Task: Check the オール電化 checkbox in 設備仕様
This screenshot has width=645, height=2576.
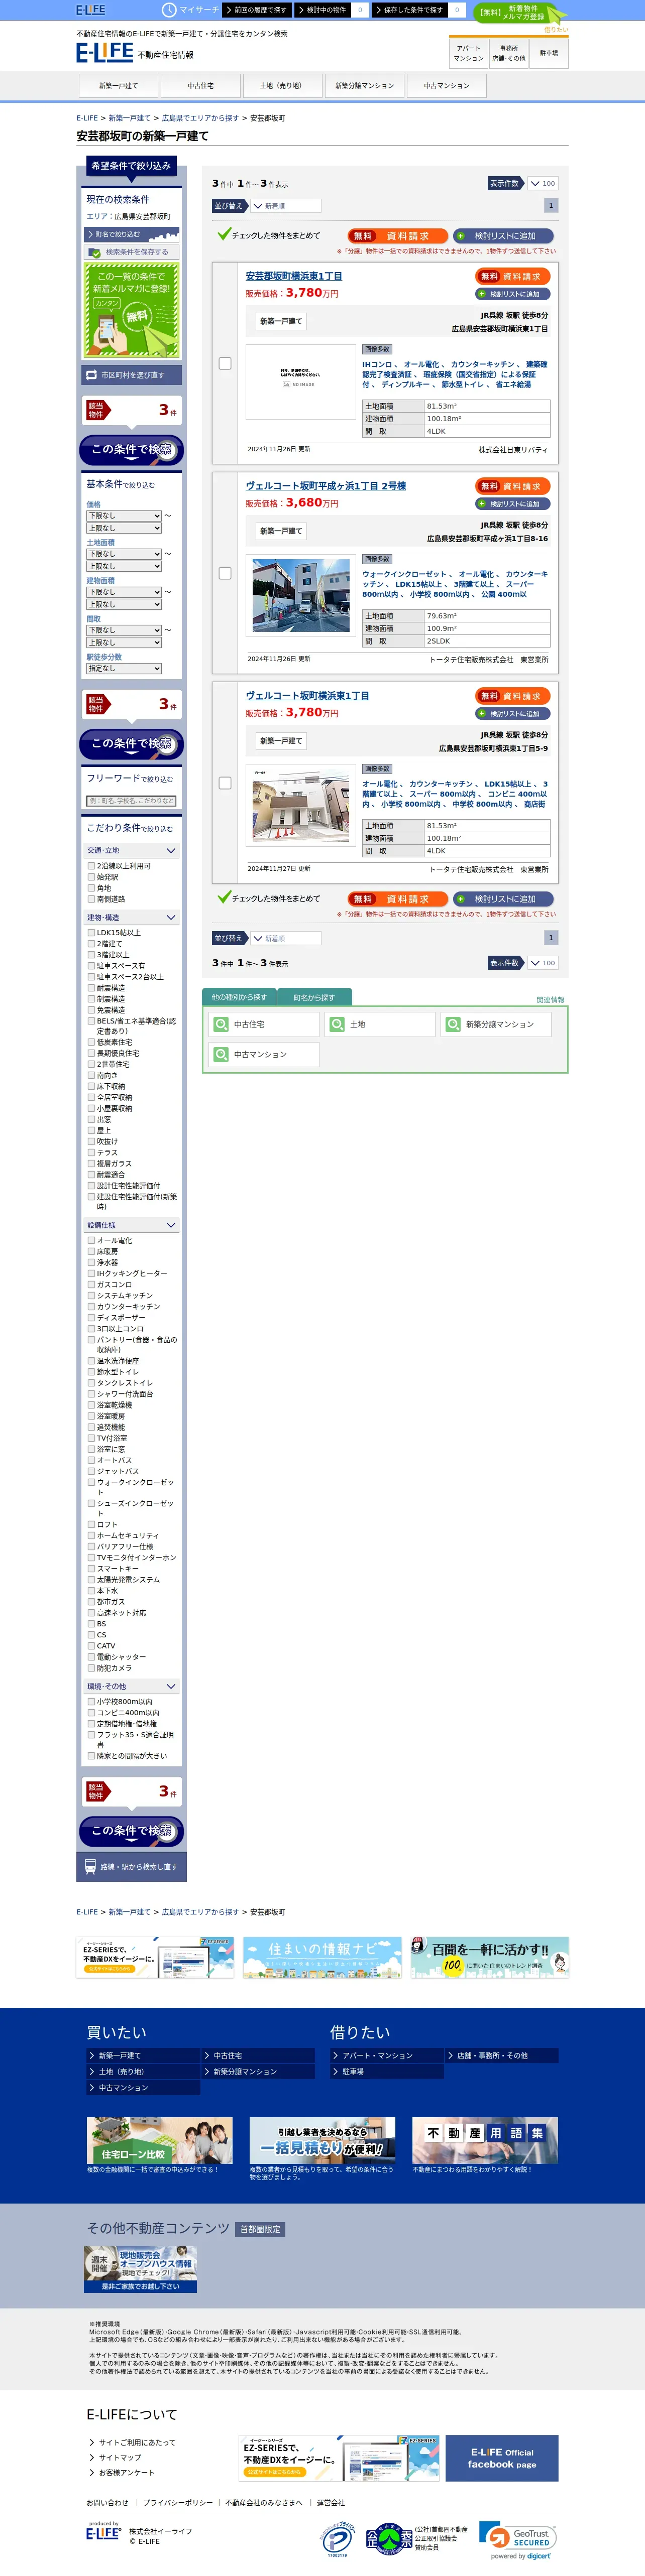Action: (x=91, y=1240)
